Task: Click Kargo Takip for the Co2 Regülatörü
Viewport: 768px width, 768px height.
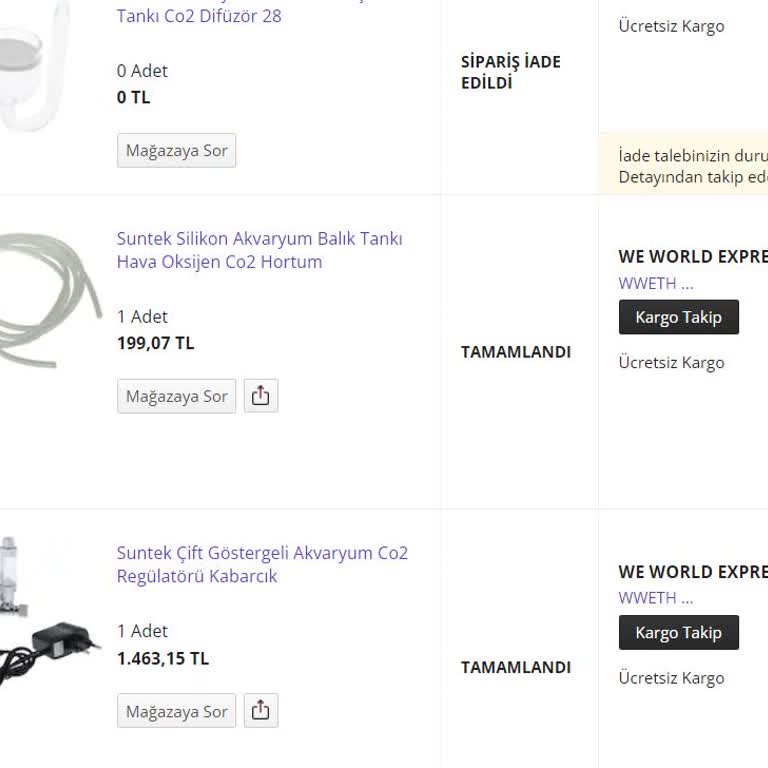Action: 678,633
